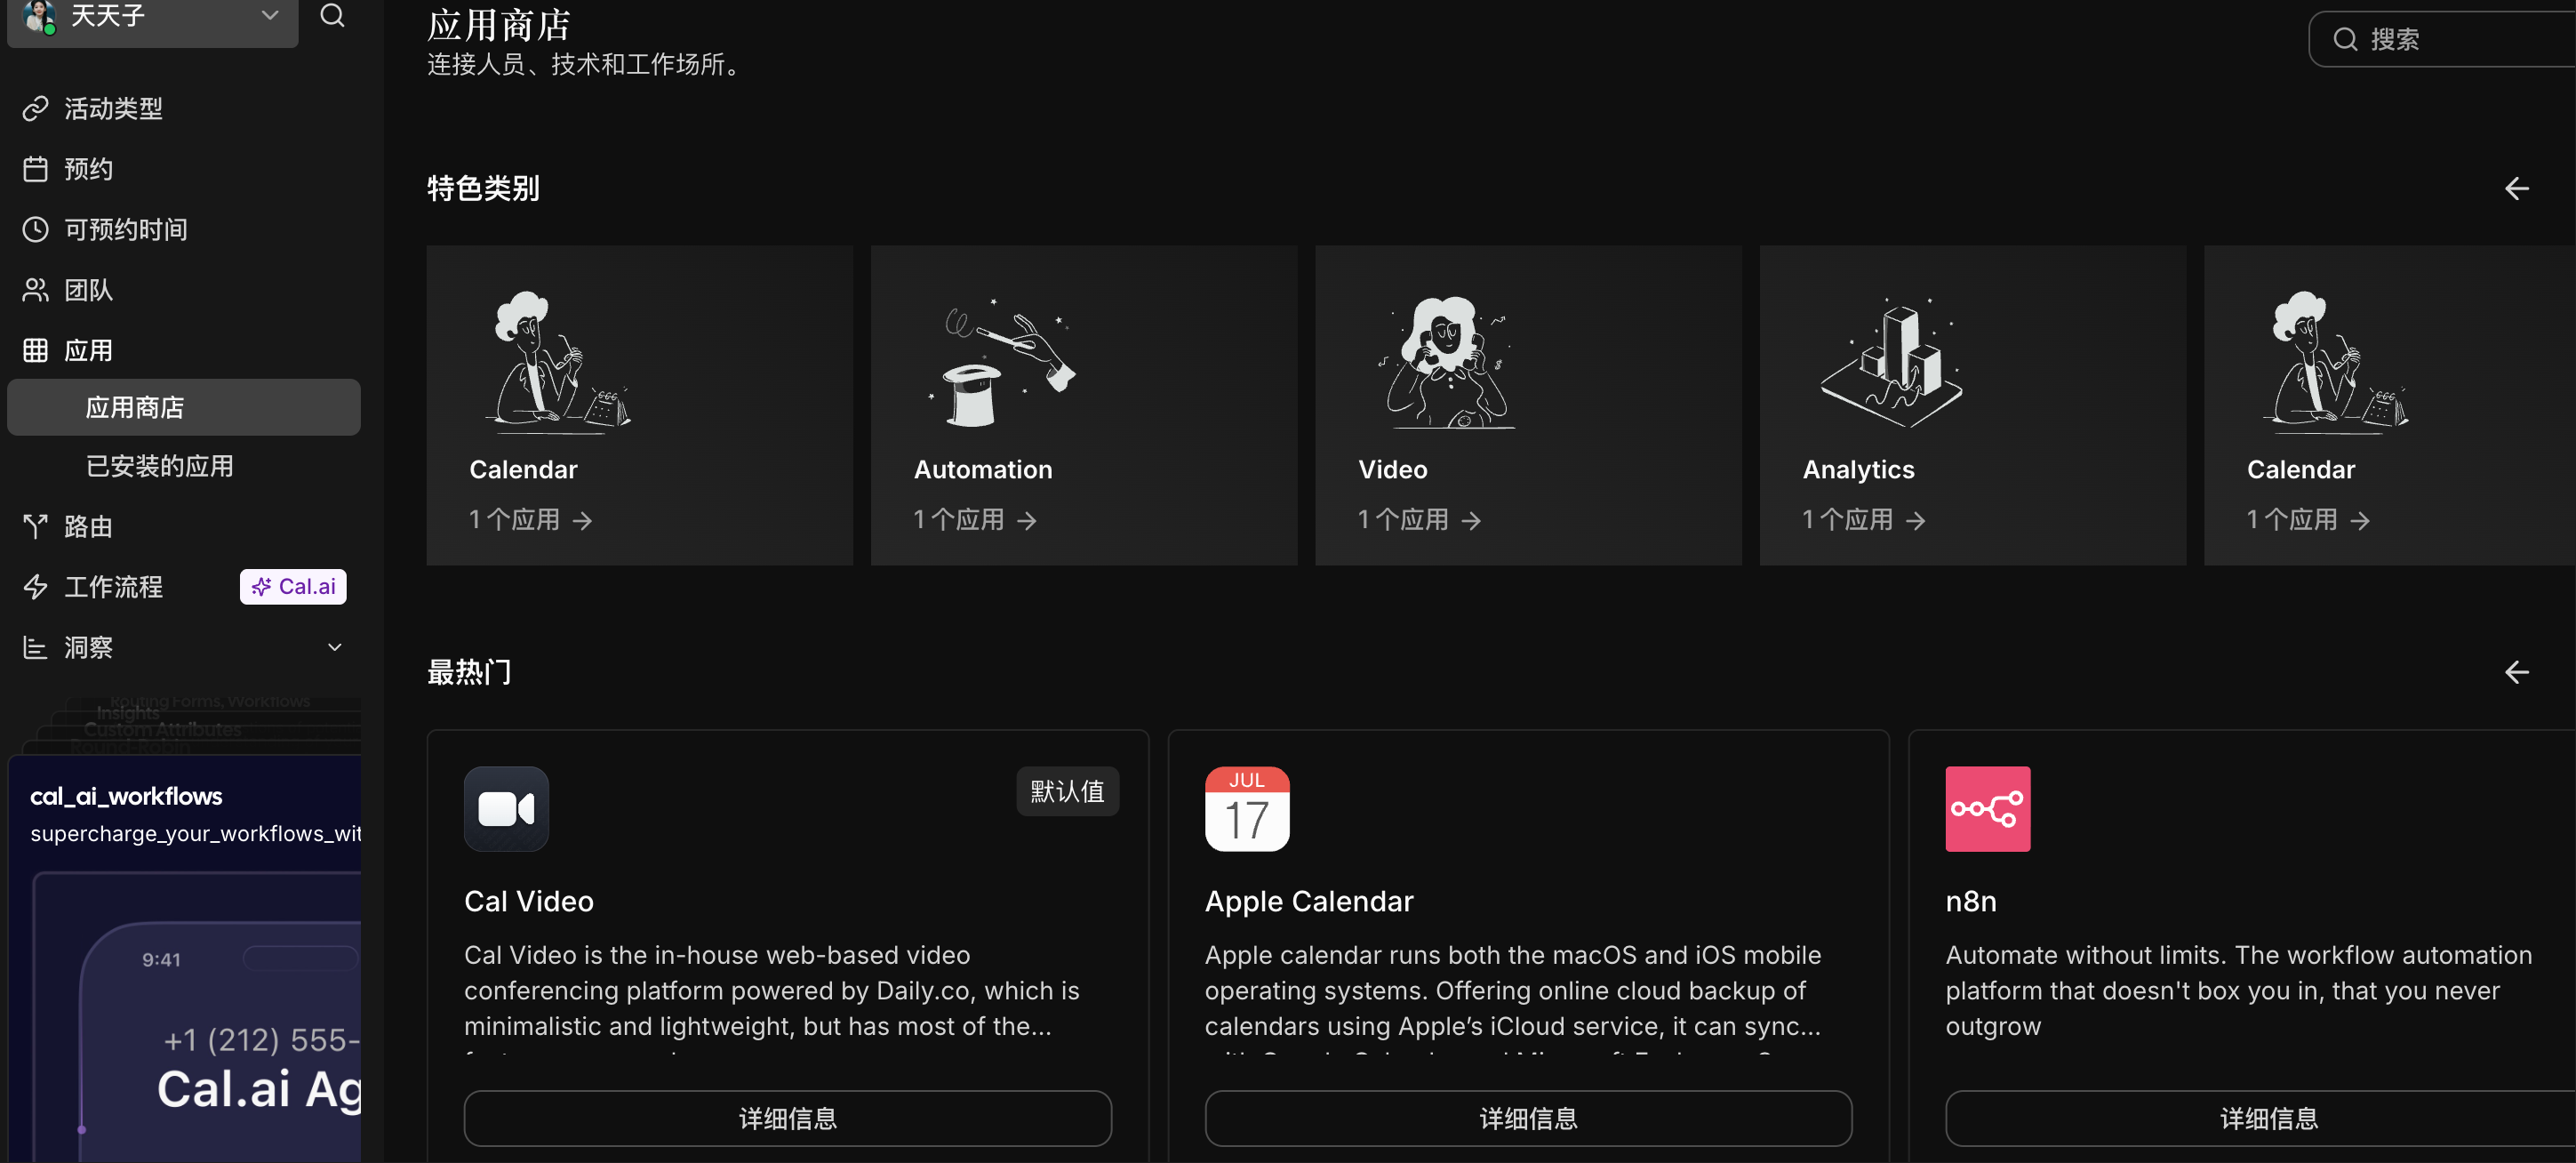Click magnifier icon in 搜索 box
The width and height of the screenshot is (2576, 1163).
(x=2345, y=39)
